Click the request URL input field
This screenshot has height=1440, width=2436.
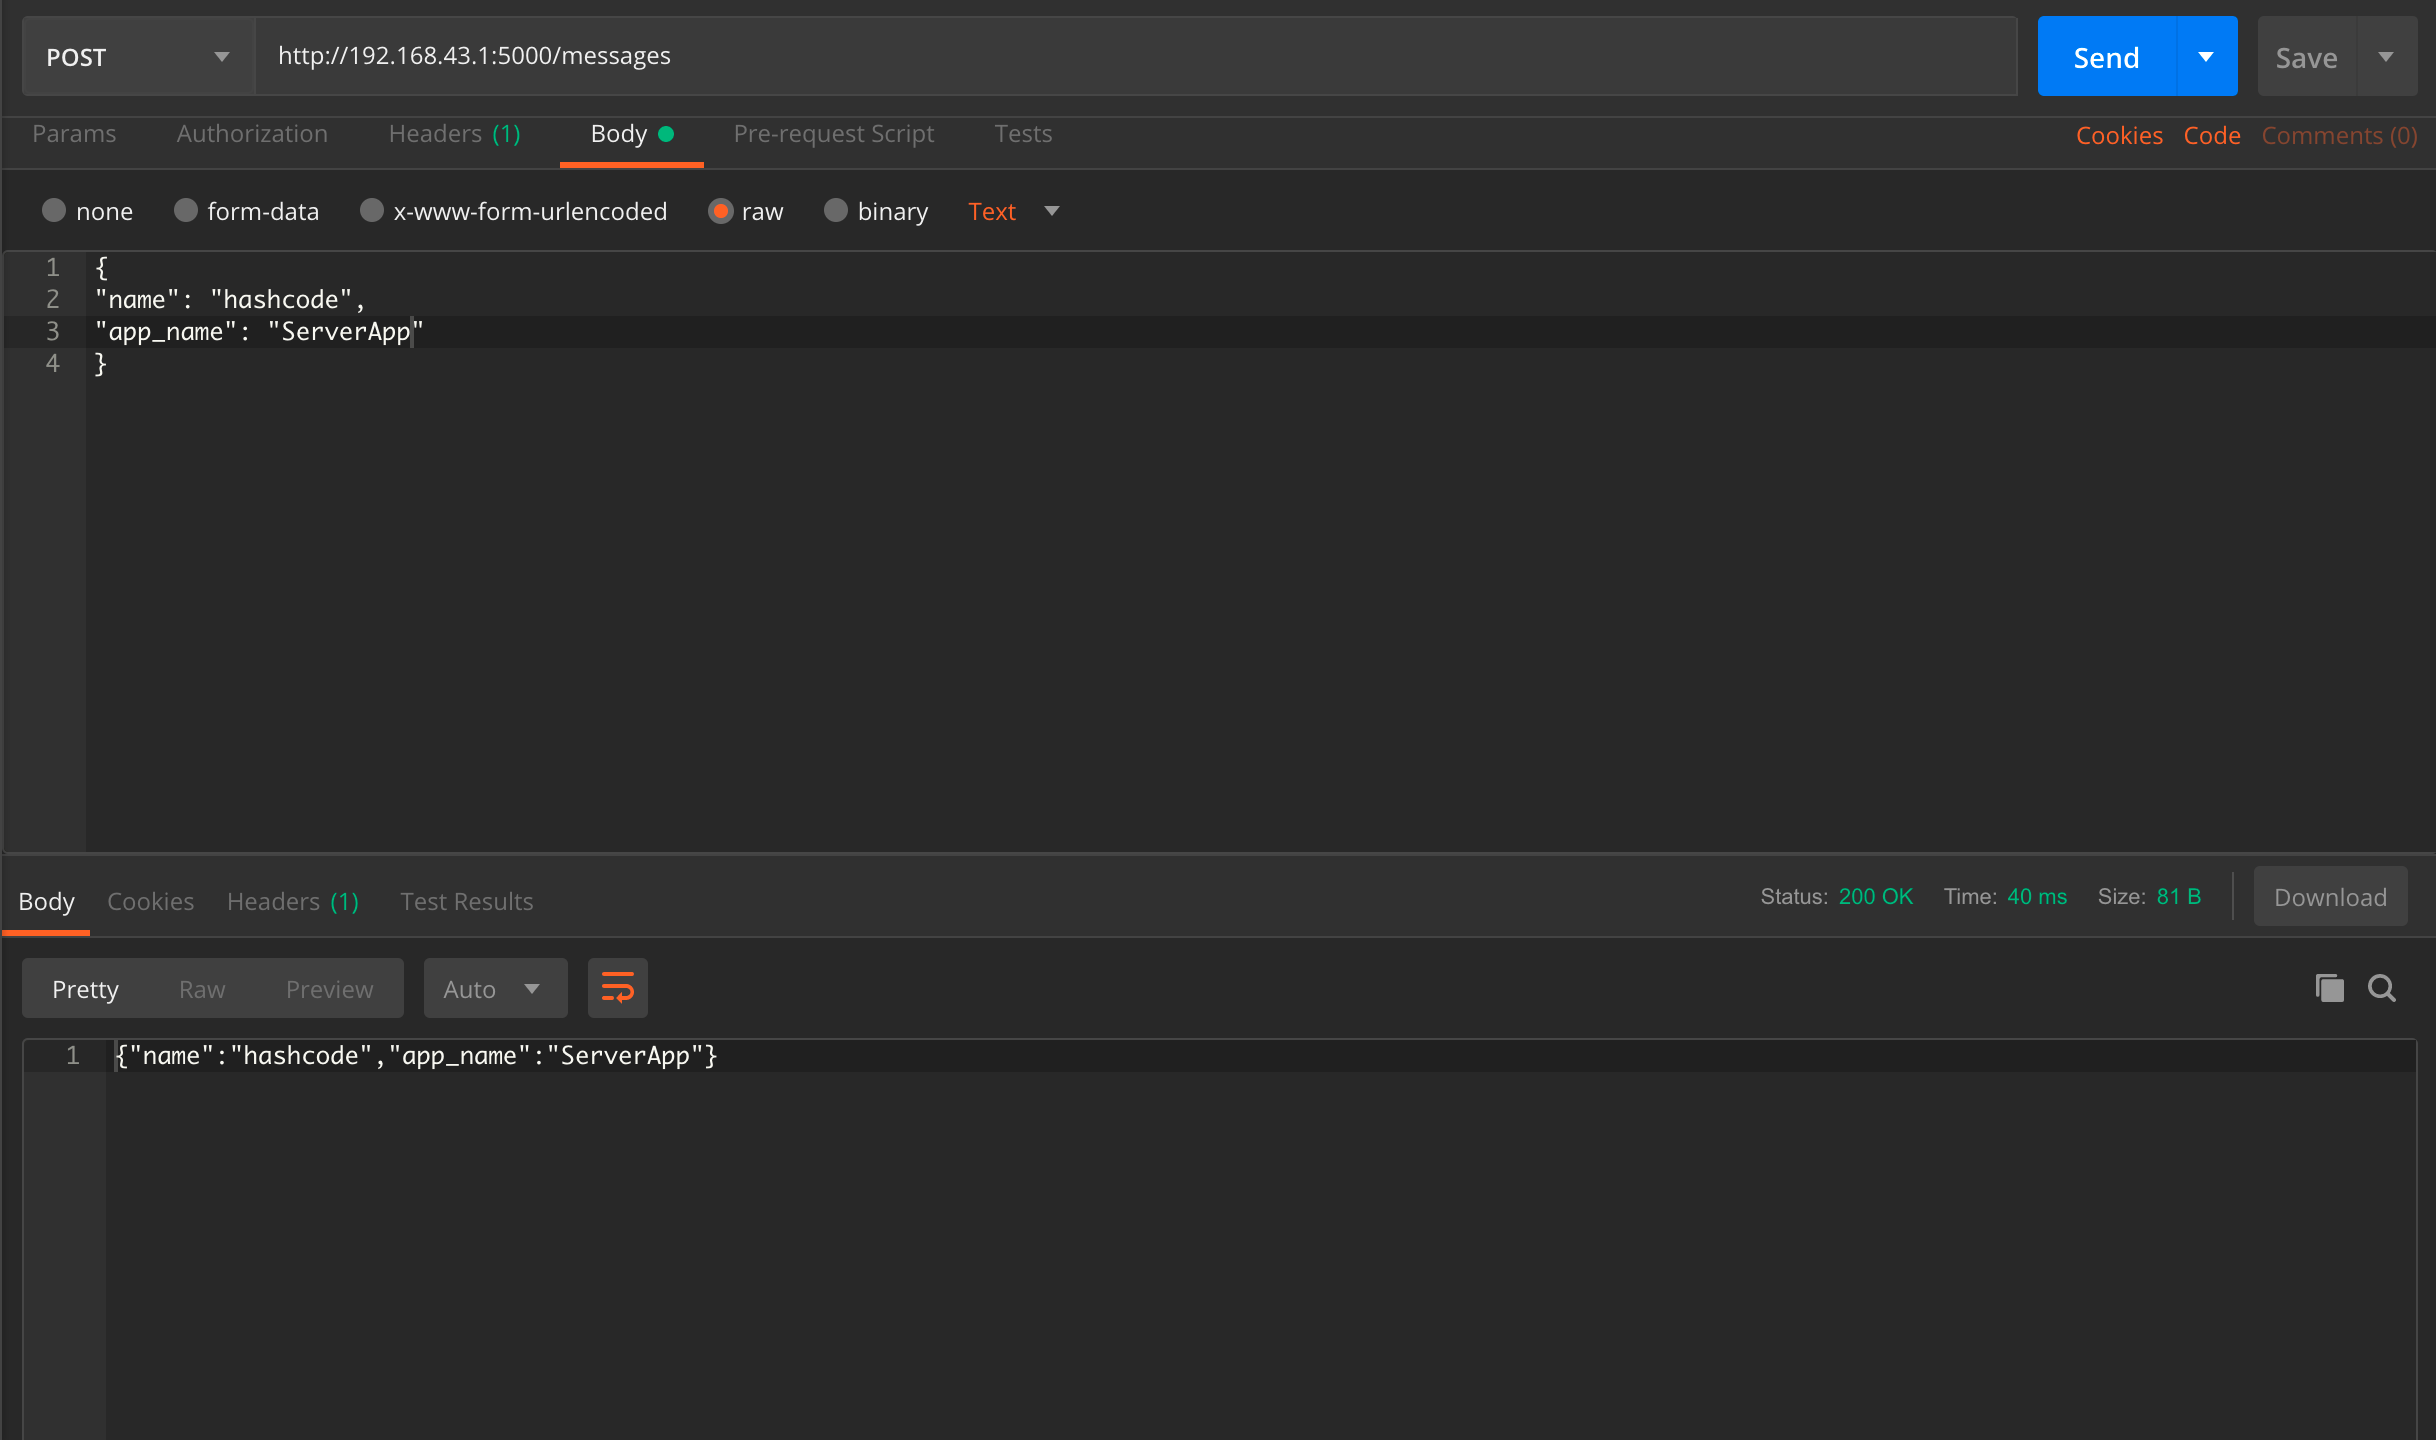[1135, 56]
